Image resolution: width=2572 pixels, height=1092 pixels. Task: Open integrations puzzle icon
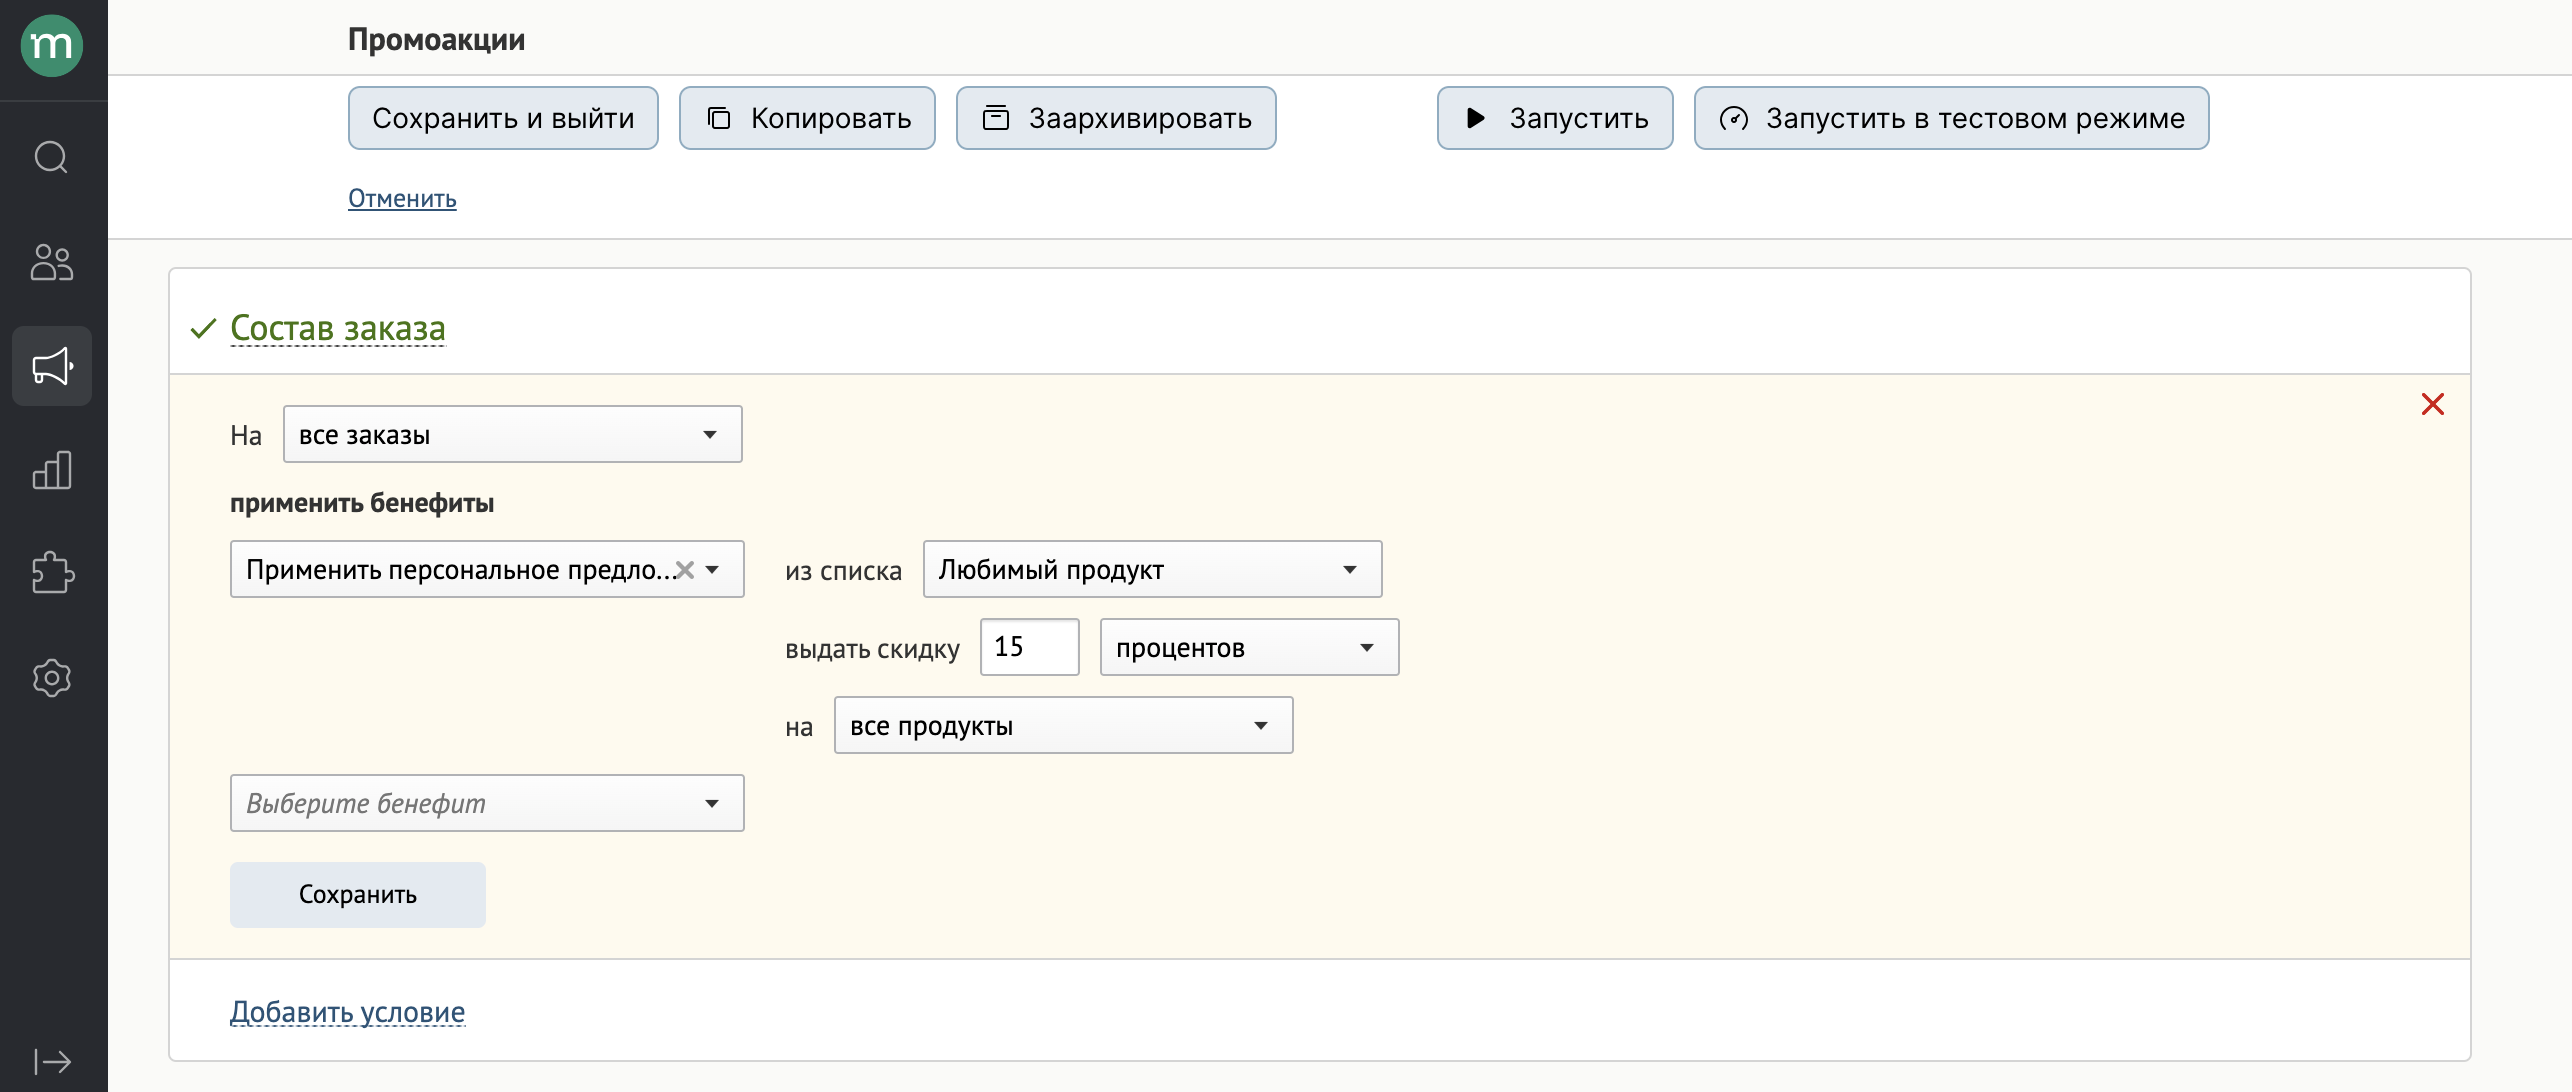52,574
